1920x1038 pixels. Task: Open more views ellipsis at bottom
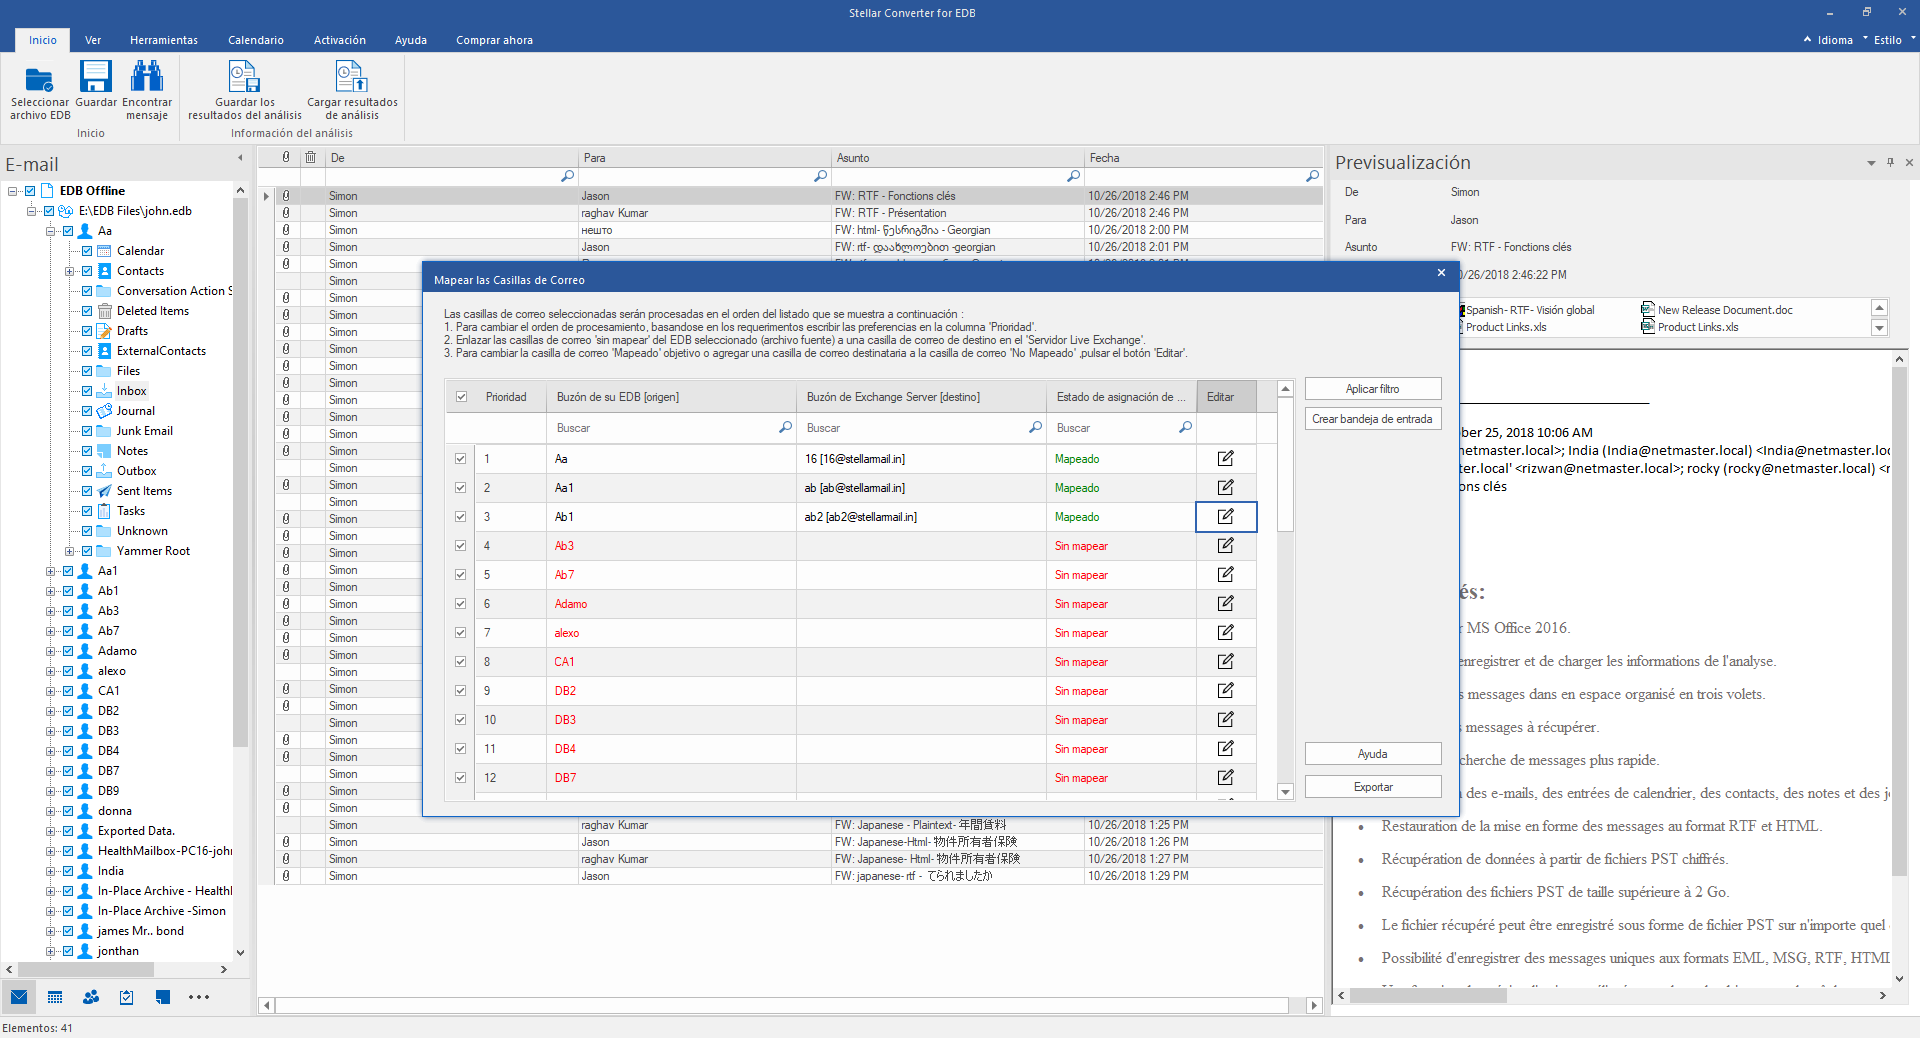[199, 997]
